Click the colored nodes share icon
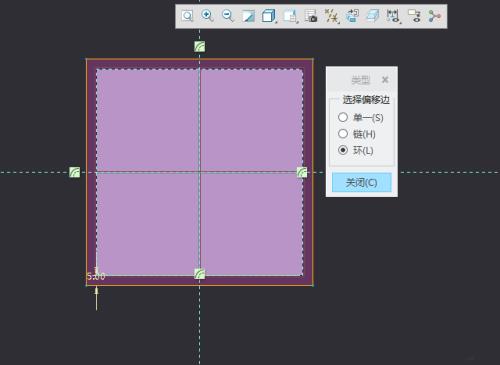500x365 pixels. pyautogui.click(x=434, y=16)
